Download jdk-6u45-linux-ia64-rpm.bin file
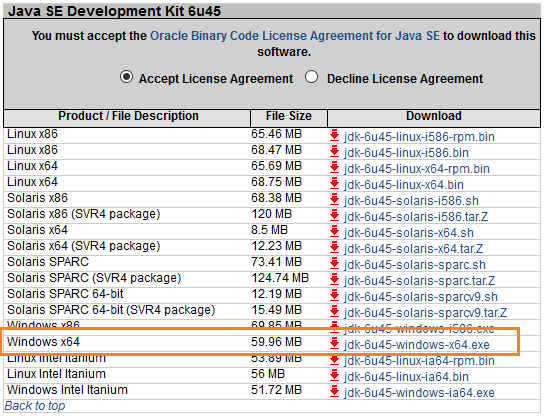 pos(419,360)
